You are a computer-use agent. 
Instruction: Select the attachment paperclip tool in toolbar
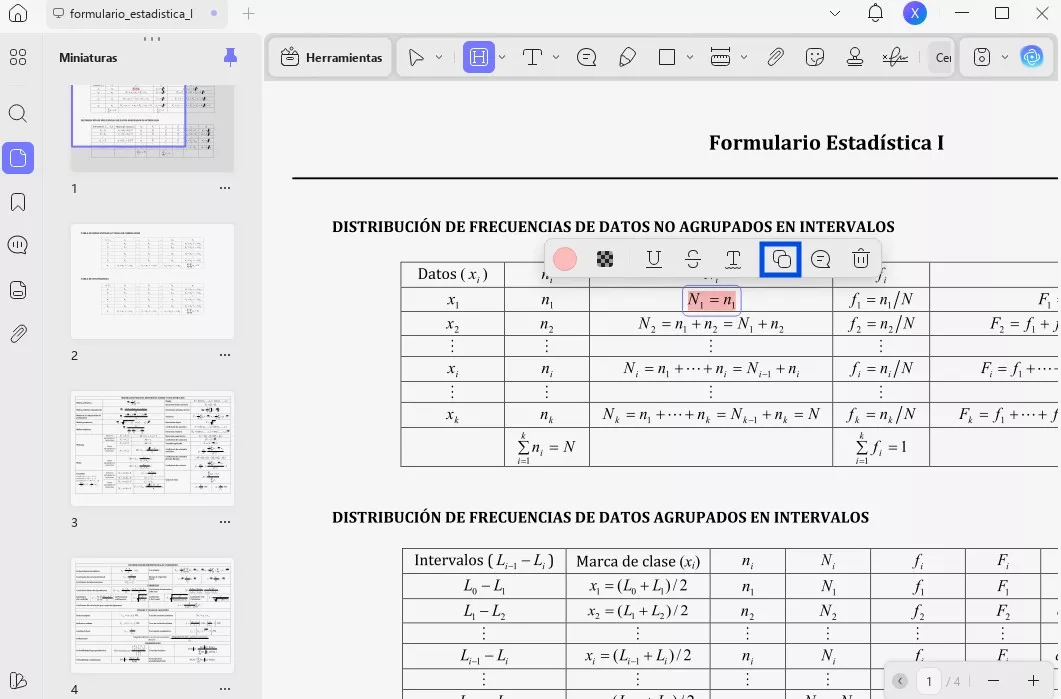tap(775, 58)
